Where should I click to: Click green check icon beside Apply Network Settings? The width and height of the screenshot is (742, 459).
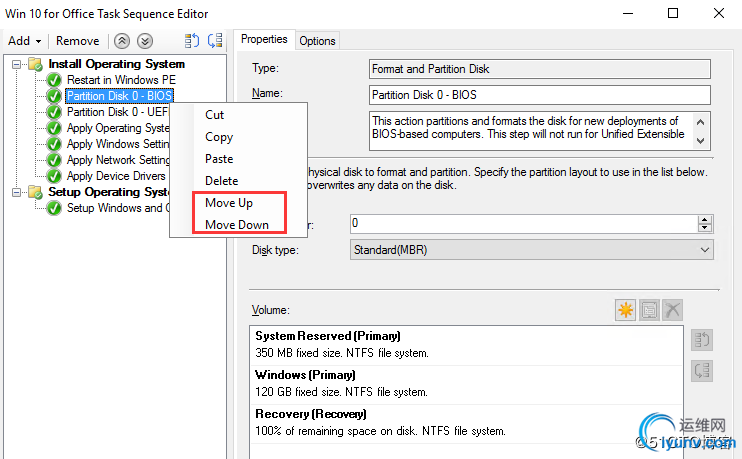pos(54,160)
